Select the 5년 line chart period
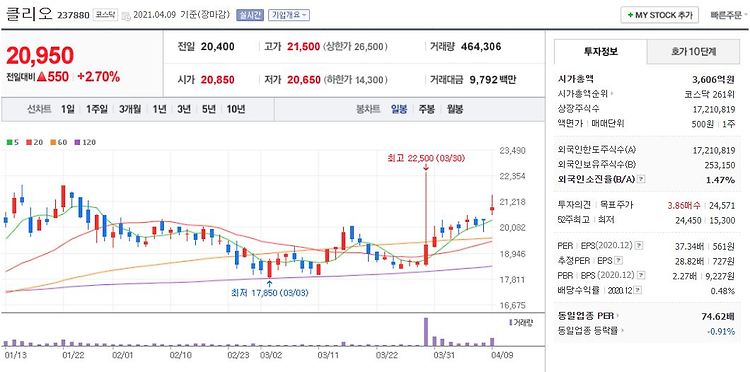 [x=209, y=109]
